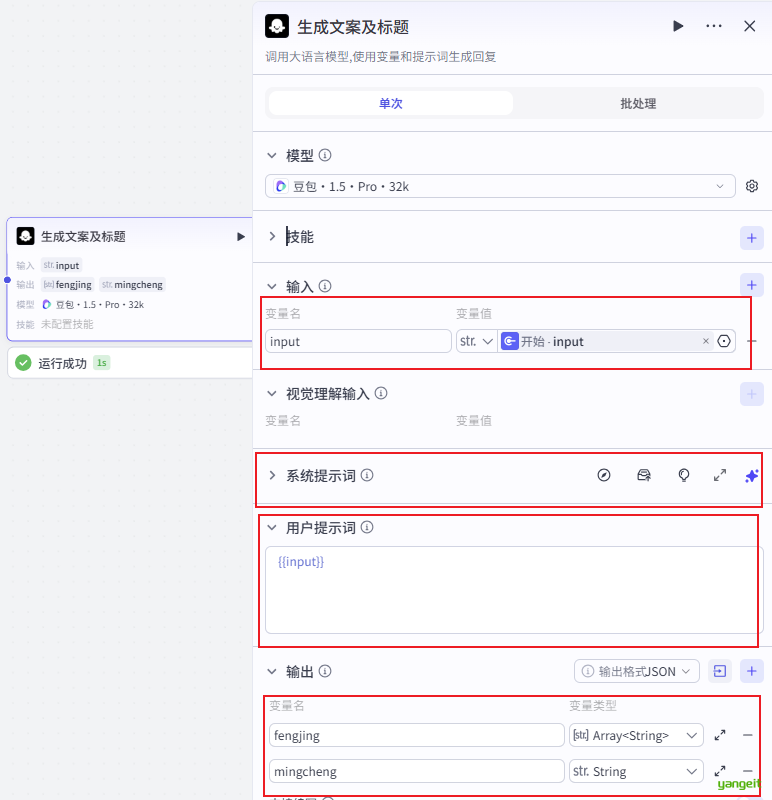Click the lightbulb icon in 系统提示词 row
The width and height of the screenshot is (772, 800).
coord(684,476)
